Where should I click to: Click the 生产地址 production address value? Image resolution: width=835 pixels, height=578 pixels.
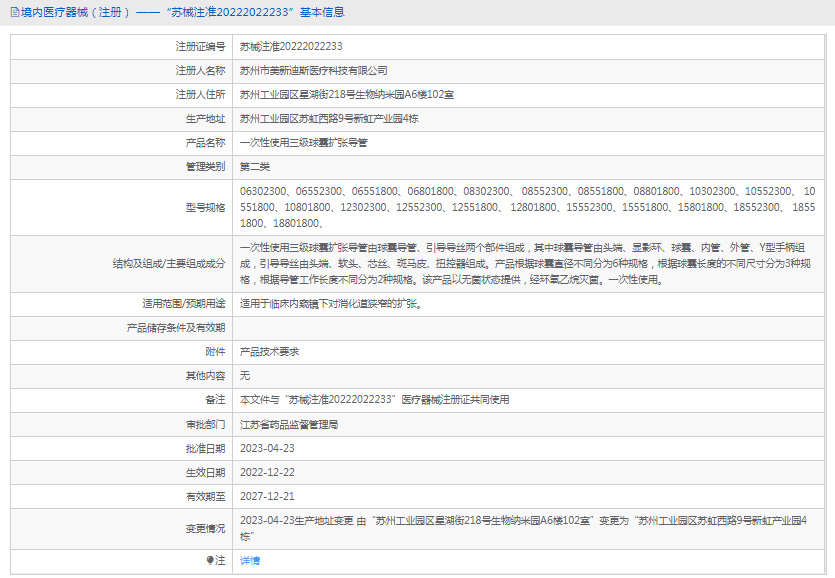[x=328, y=119]
